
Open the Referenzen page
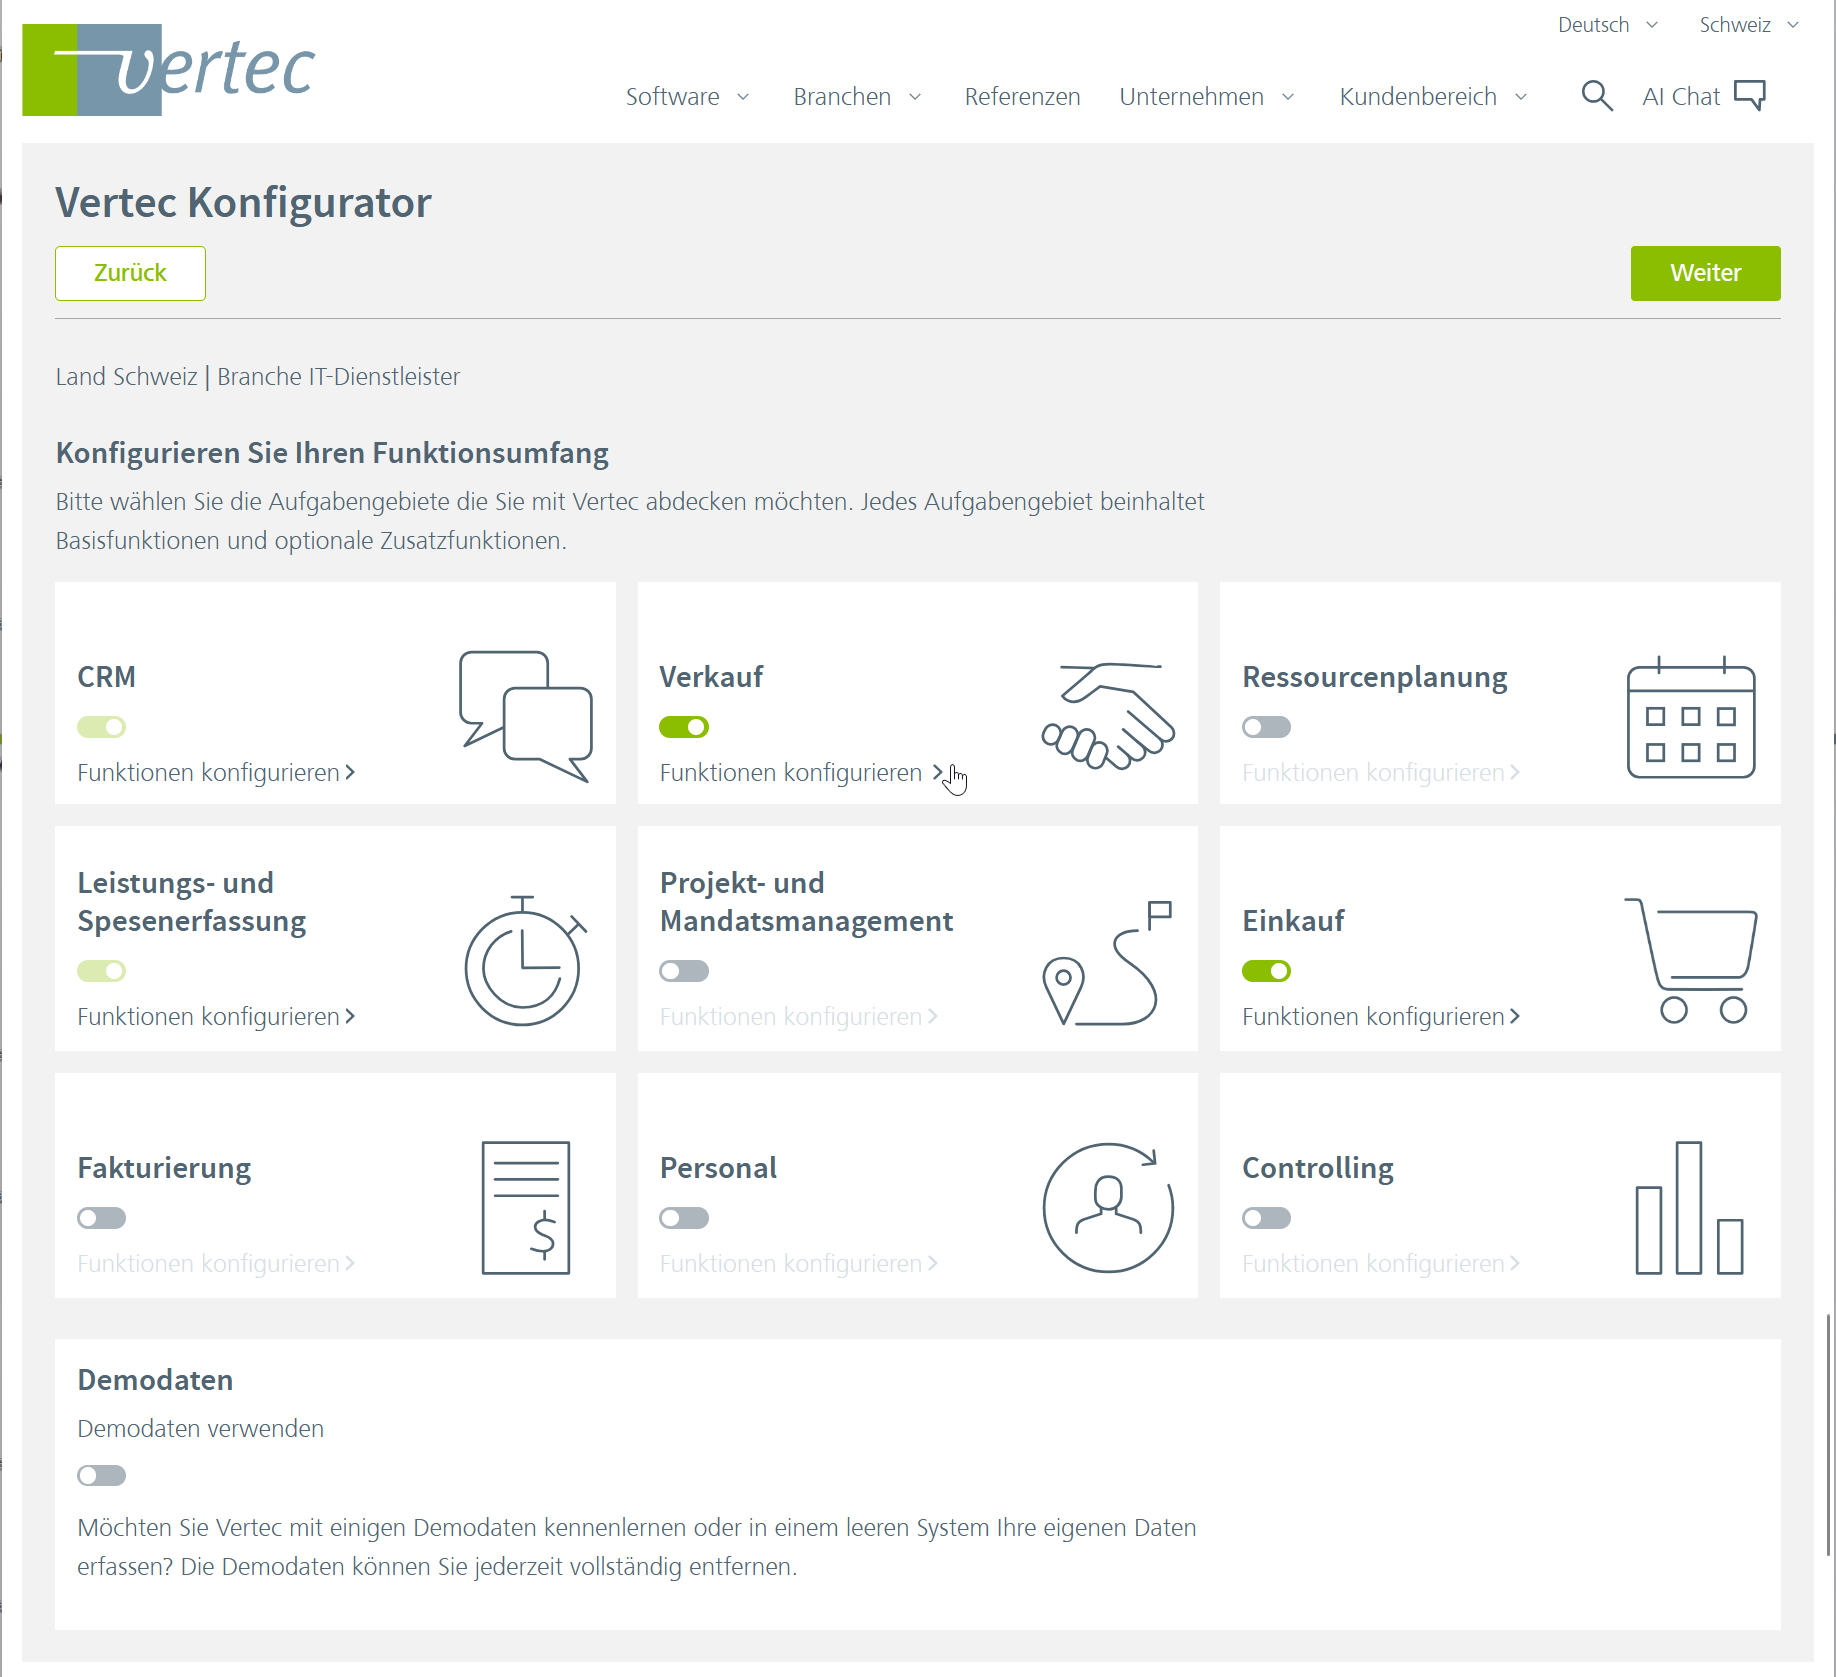(x=1022, y=97)
